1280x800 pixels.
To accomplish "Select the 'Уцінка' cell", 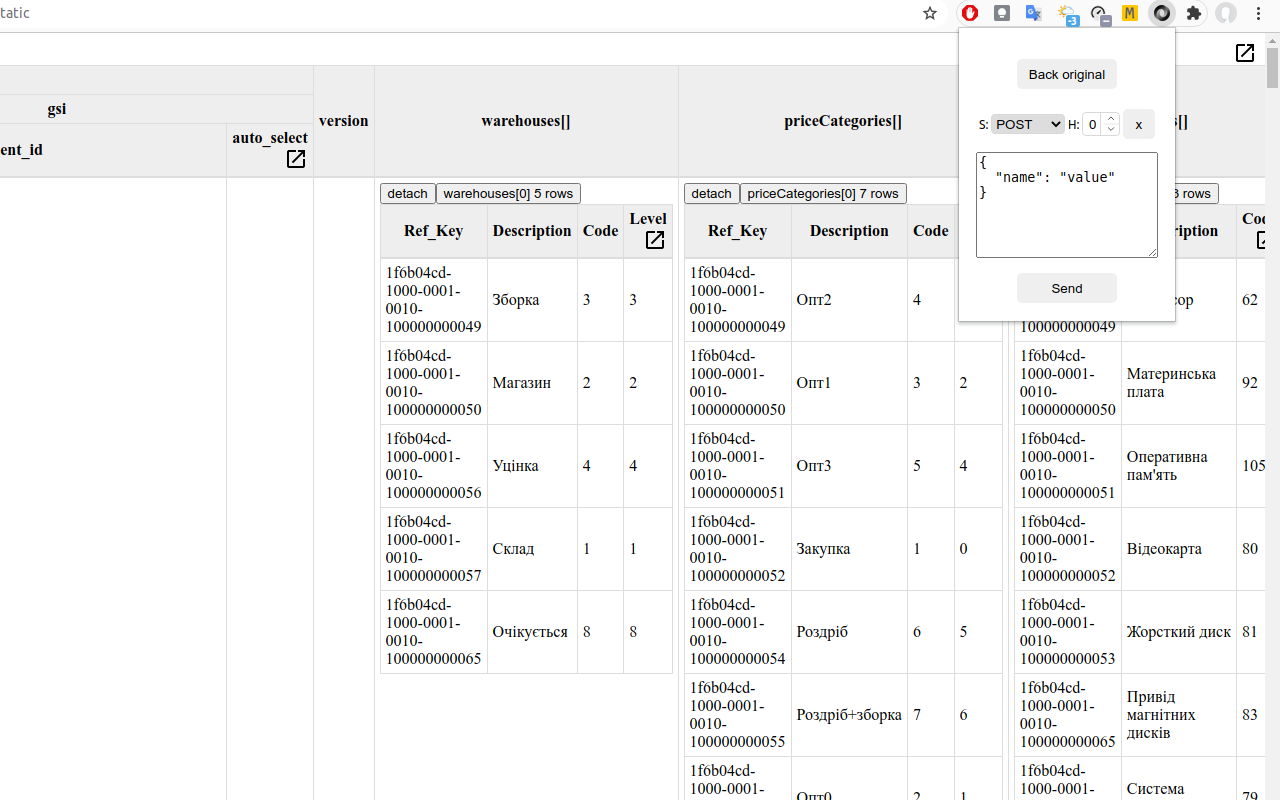I will point(532,466).
